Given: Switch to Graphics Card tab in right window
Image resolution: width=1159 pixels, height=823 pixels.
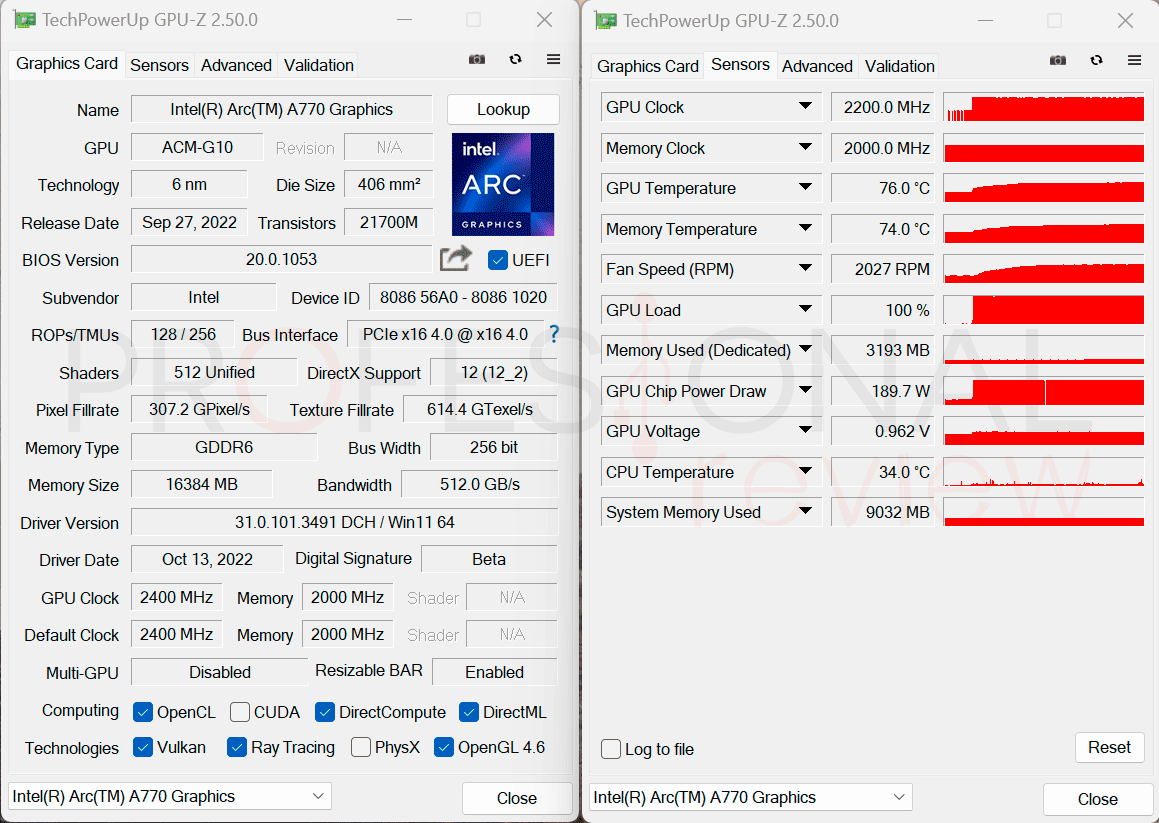Looking at the screenshot, I should 648,66.
